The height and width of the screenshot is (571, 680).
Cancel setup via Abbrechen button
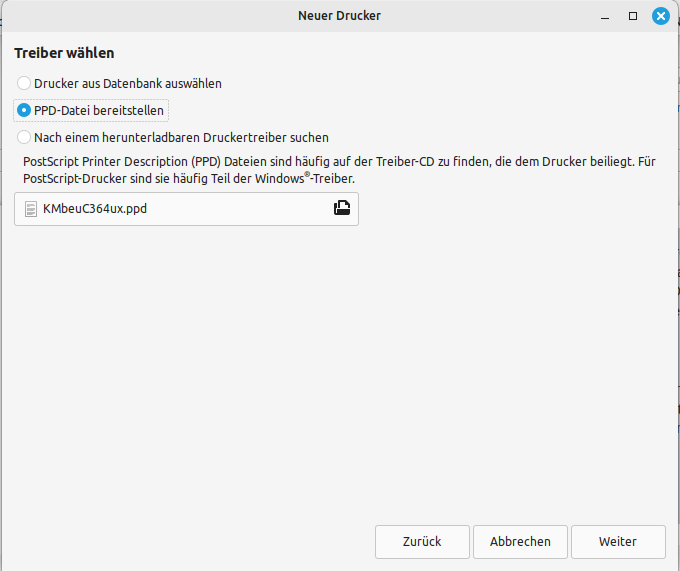(x=520, y=542)
